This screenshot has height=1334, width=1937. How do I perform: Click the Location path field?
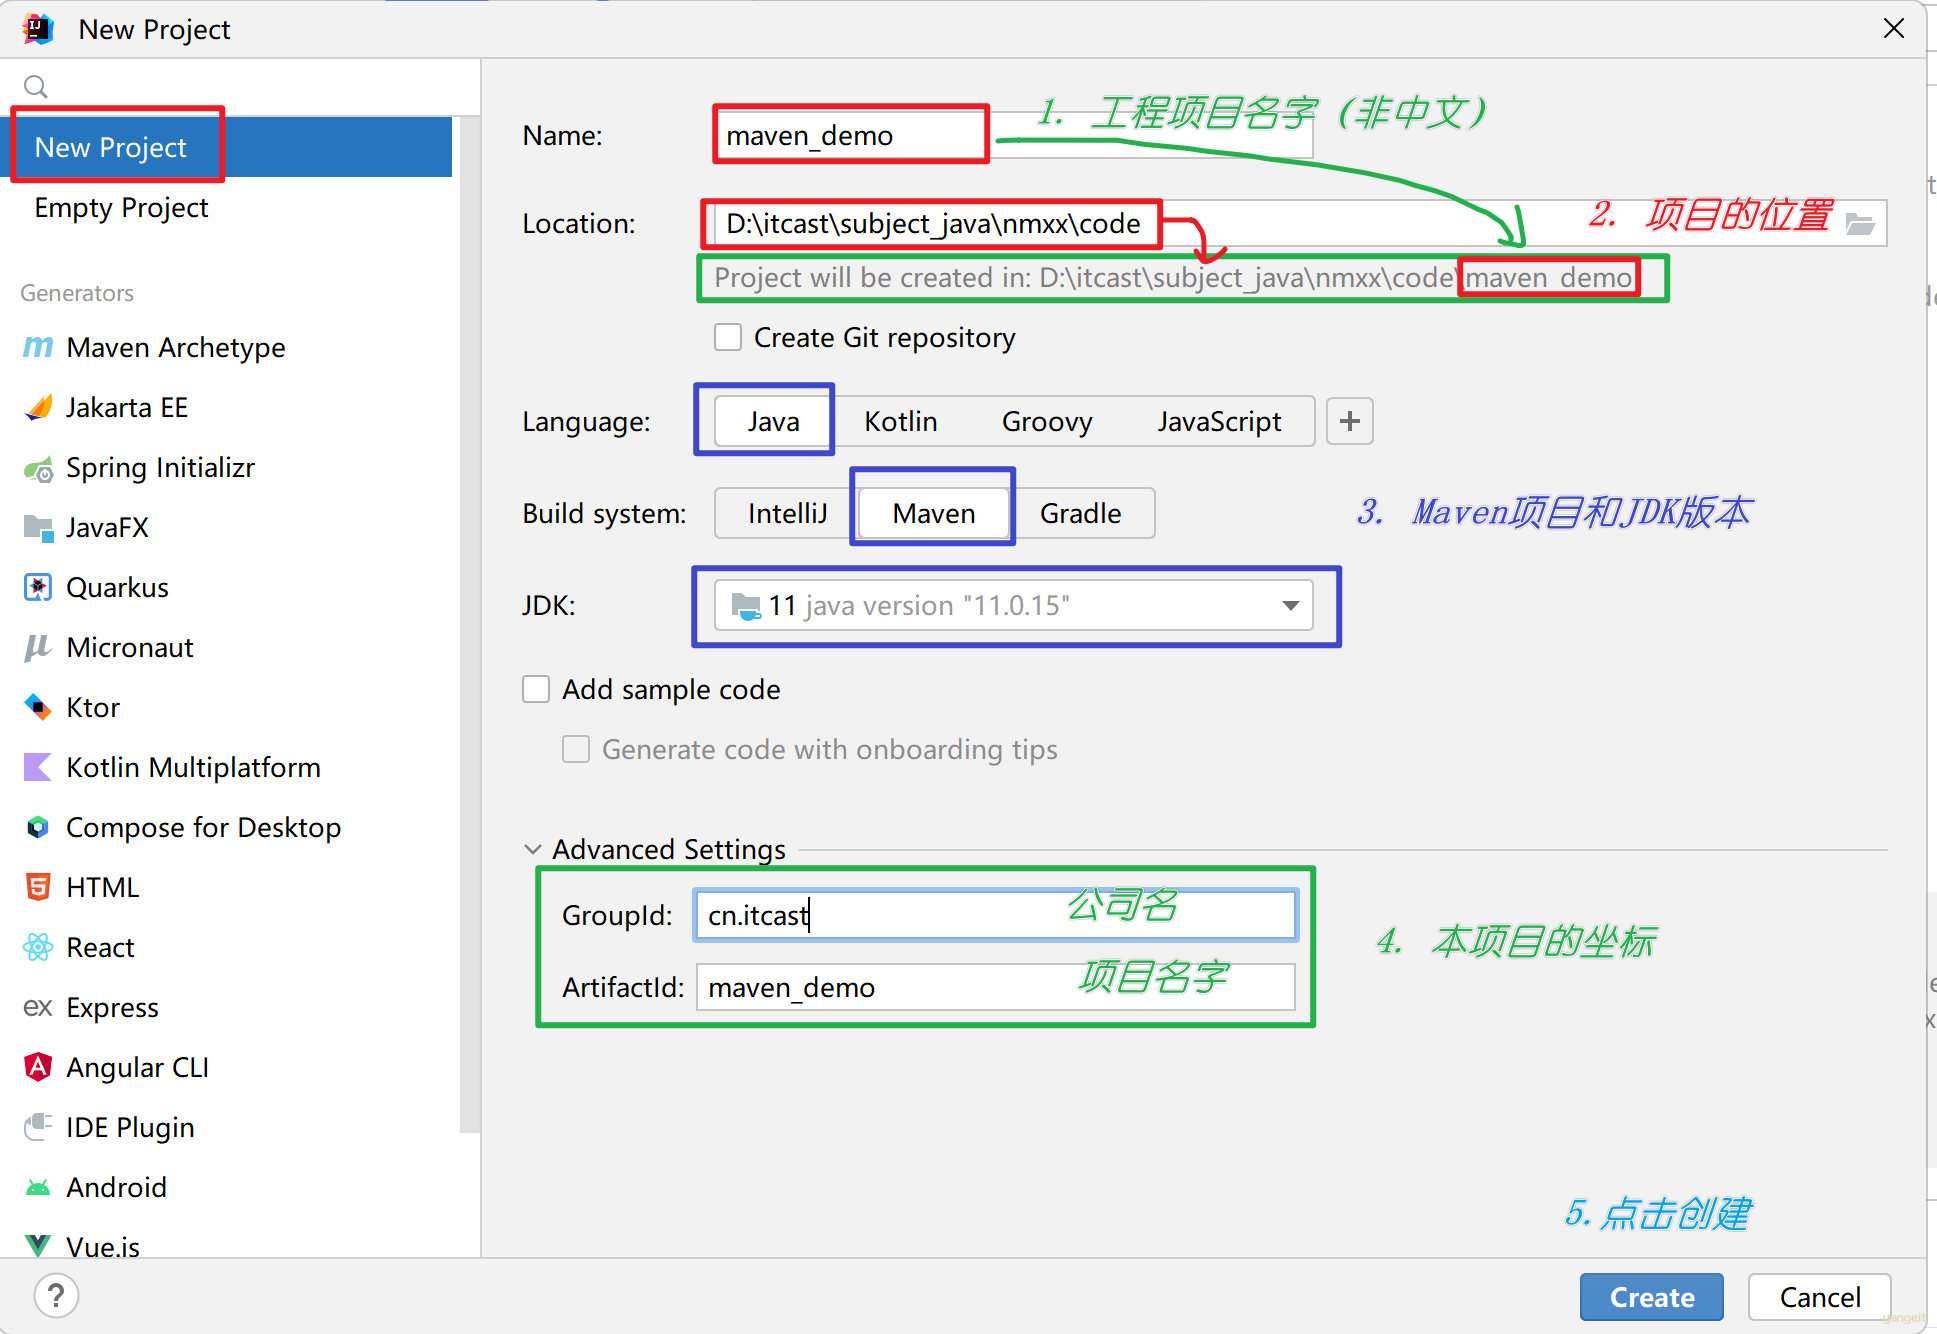point(1300,223)
